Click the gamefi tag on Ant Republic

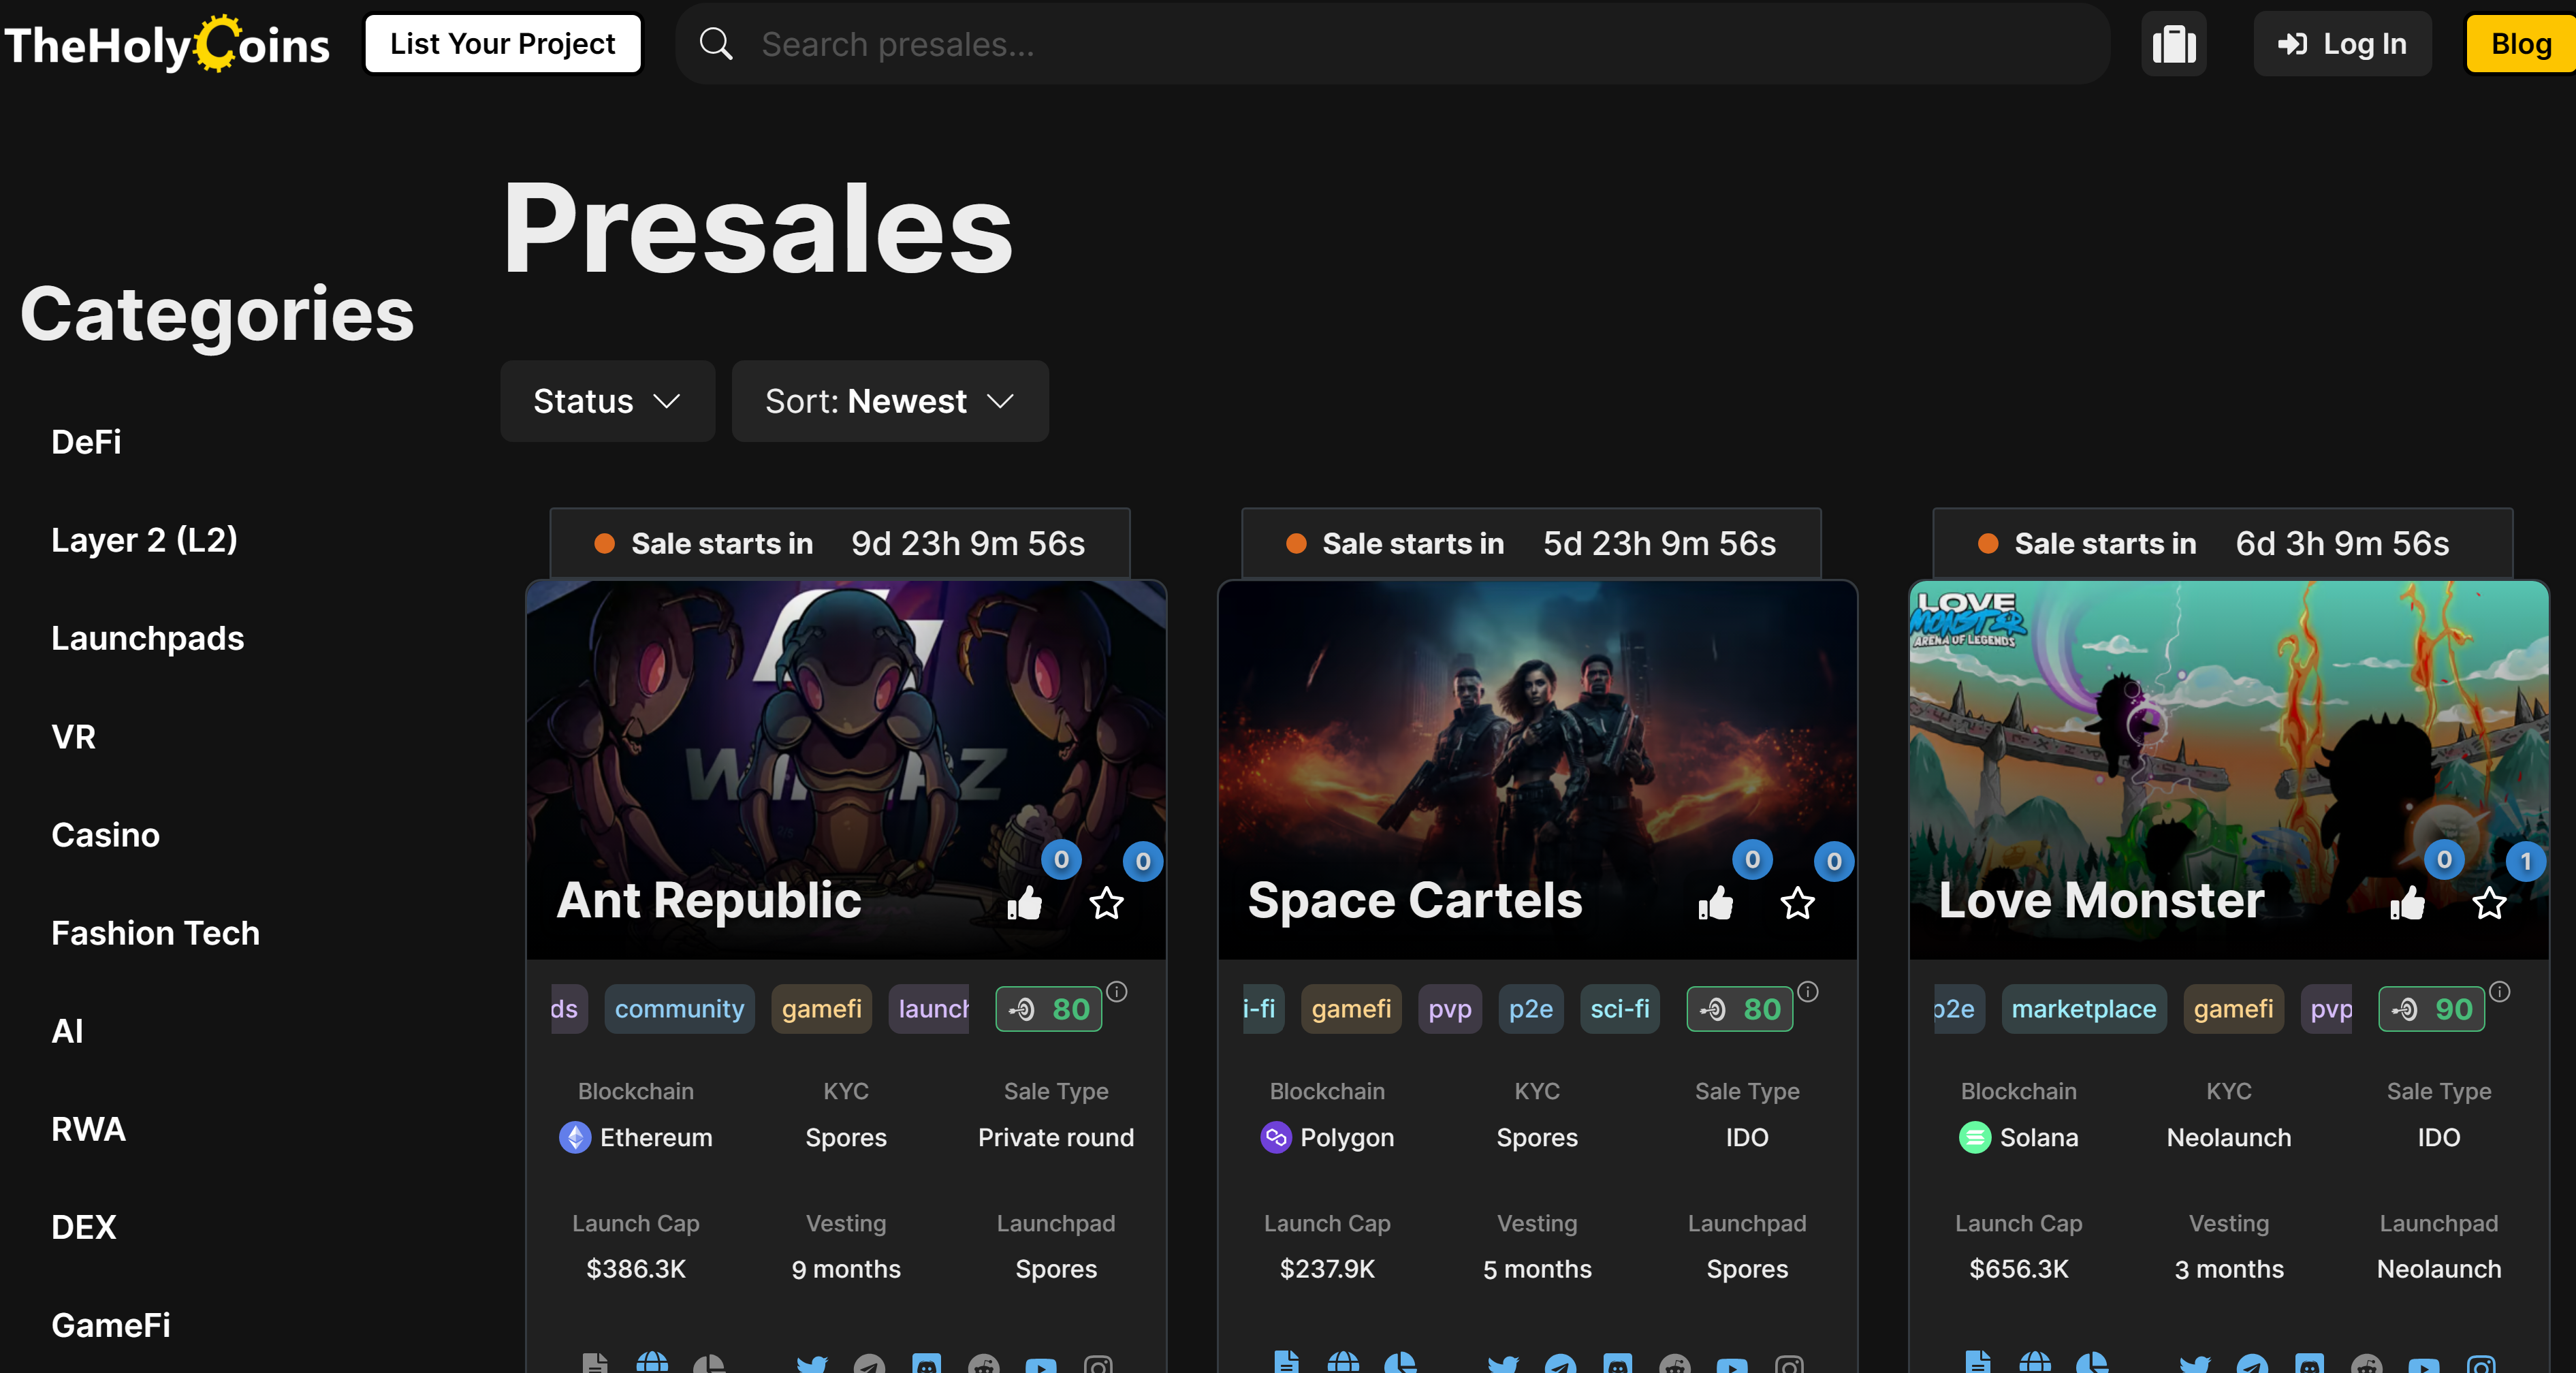pyautogui.click(x=821, y=1008)
